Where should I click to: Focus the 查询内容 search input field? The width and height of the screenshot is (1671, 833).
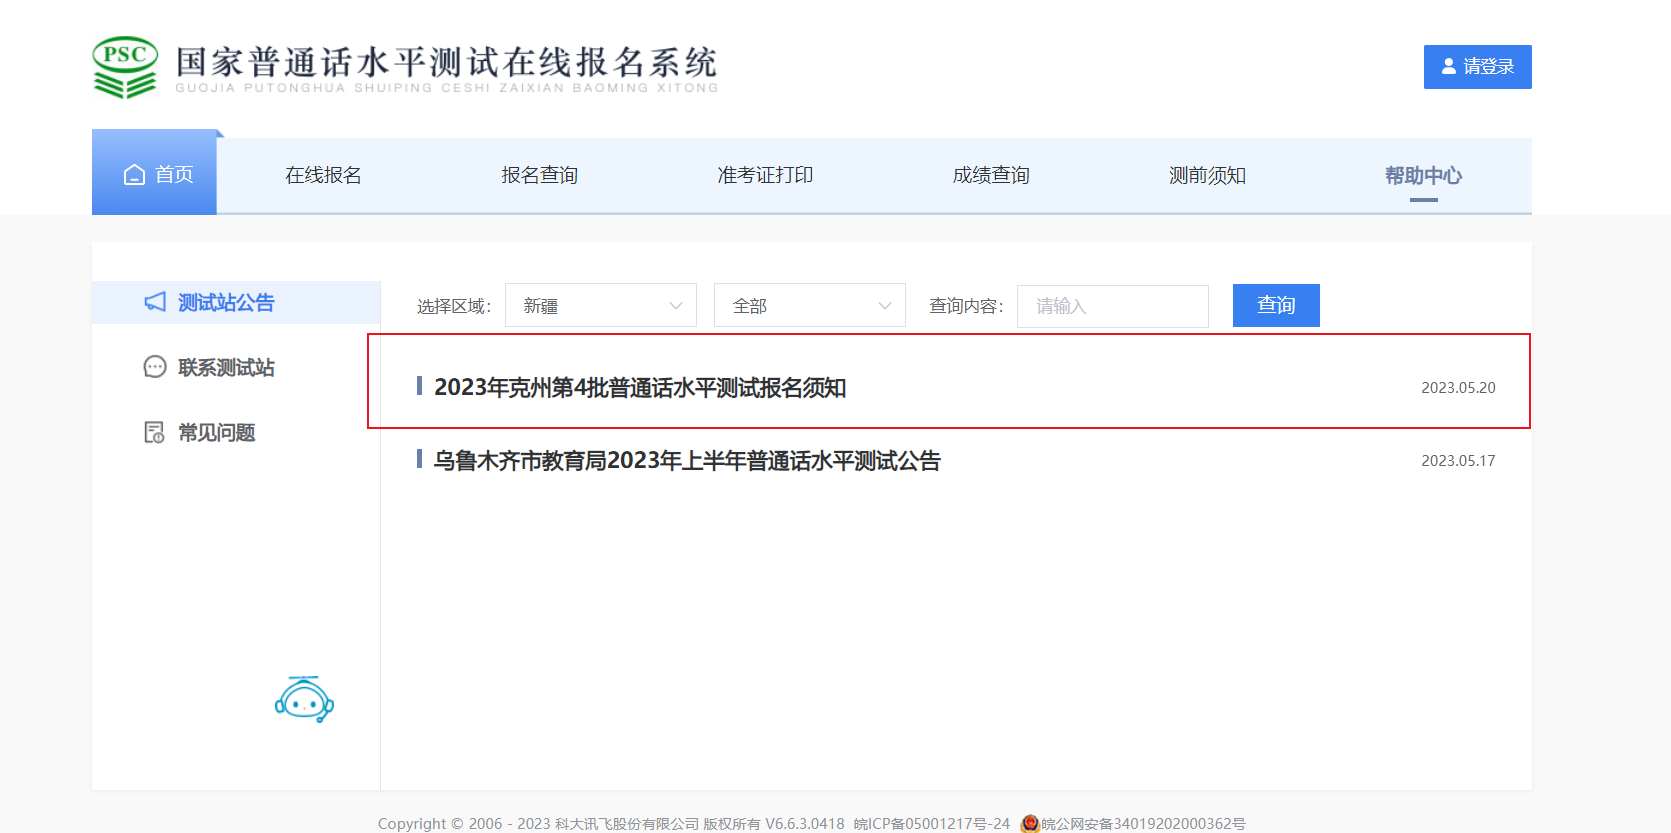(1112, 306)
